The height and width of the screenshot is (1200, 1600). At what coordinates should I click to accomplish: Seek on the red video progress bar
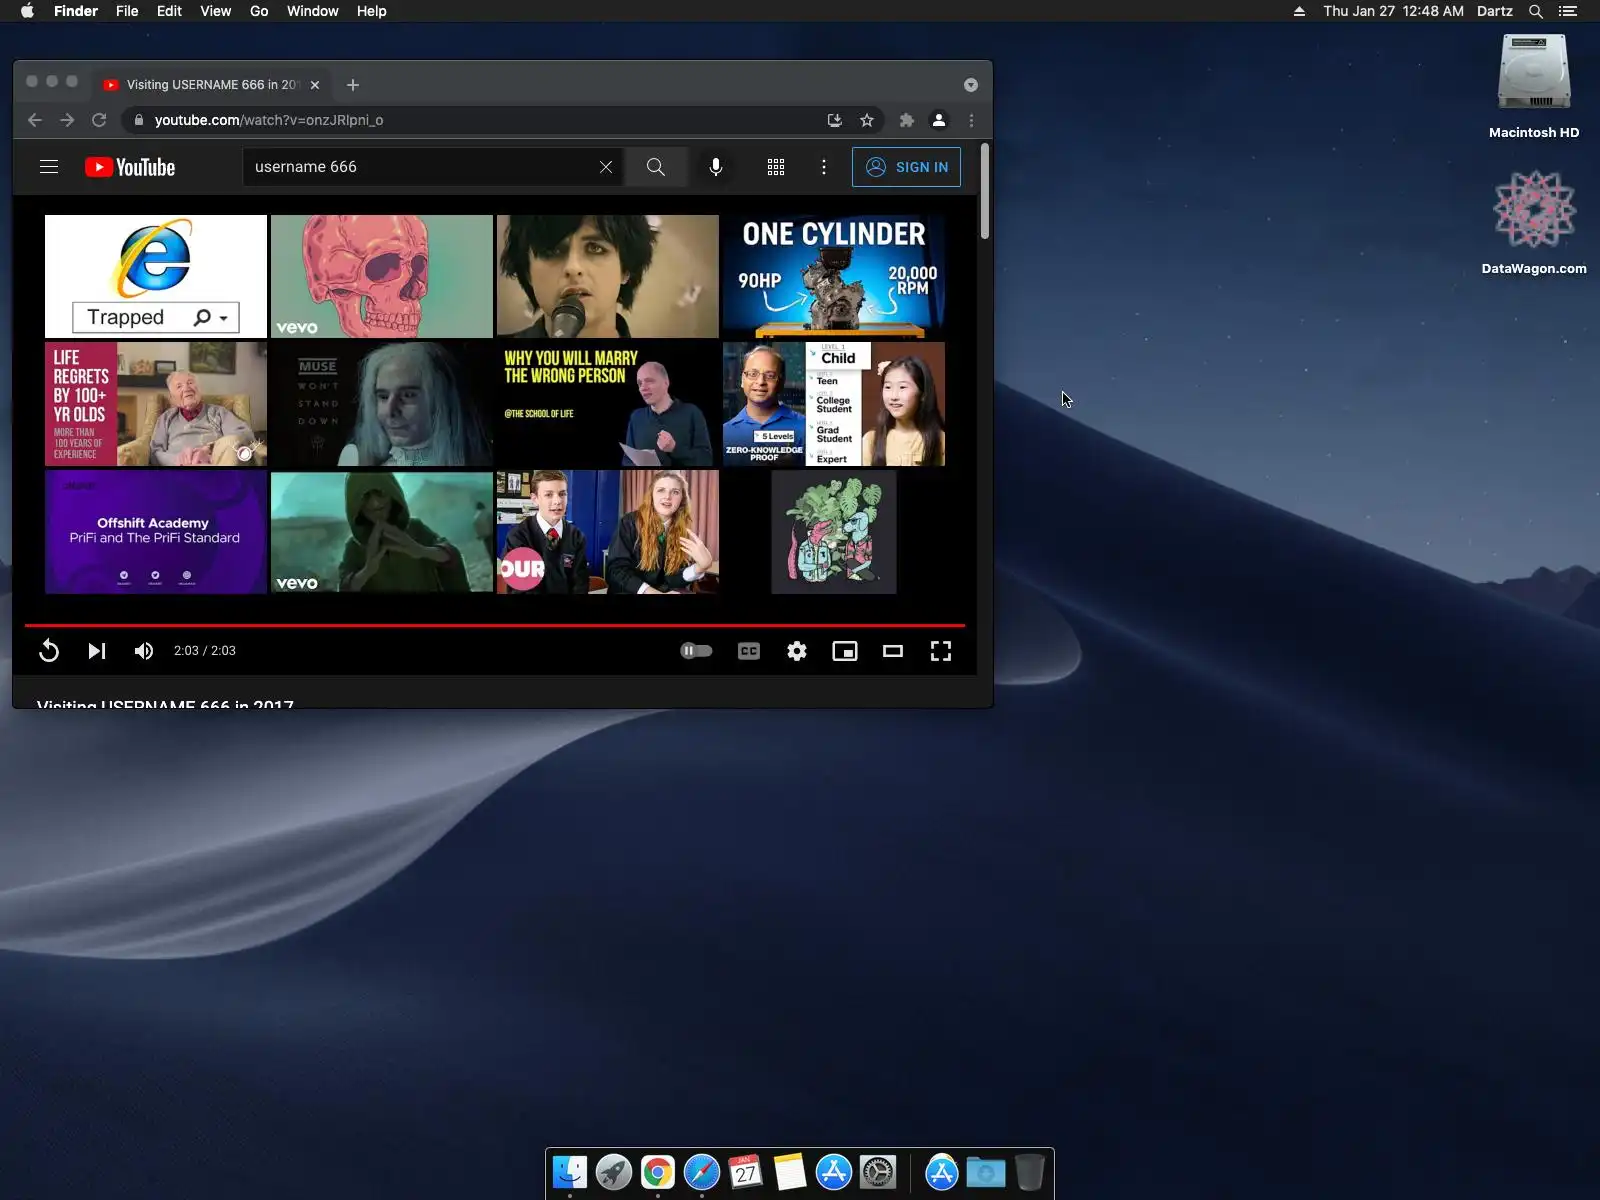click(495, 625)
